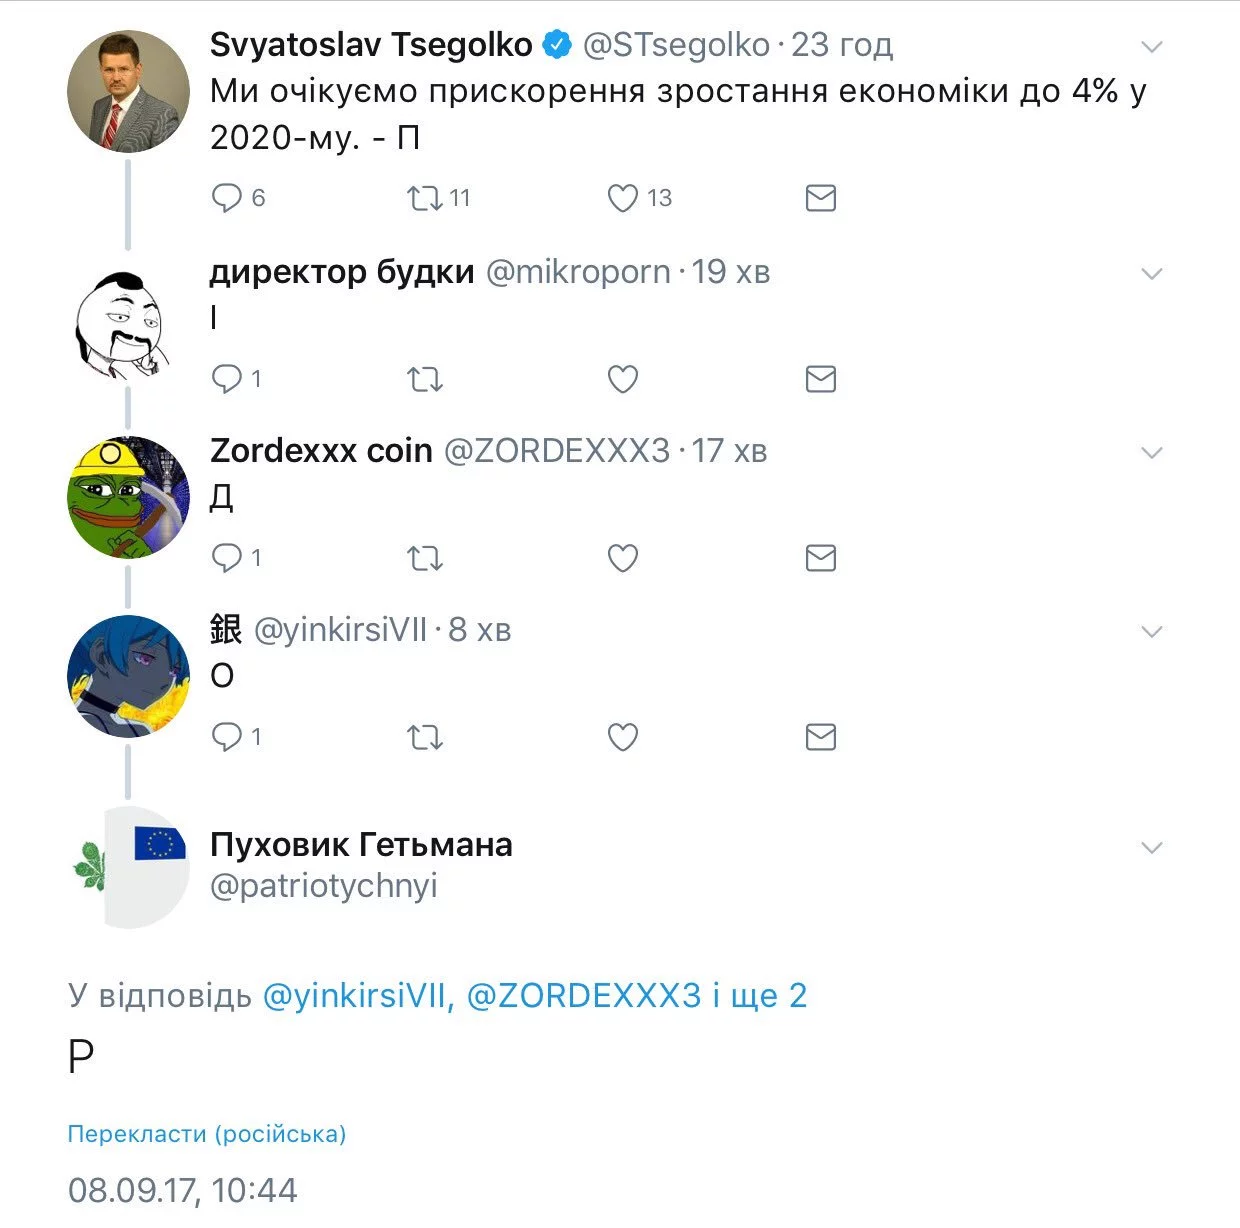
Task: Like директор будки's tweet
Action: (x=623, y=379)
